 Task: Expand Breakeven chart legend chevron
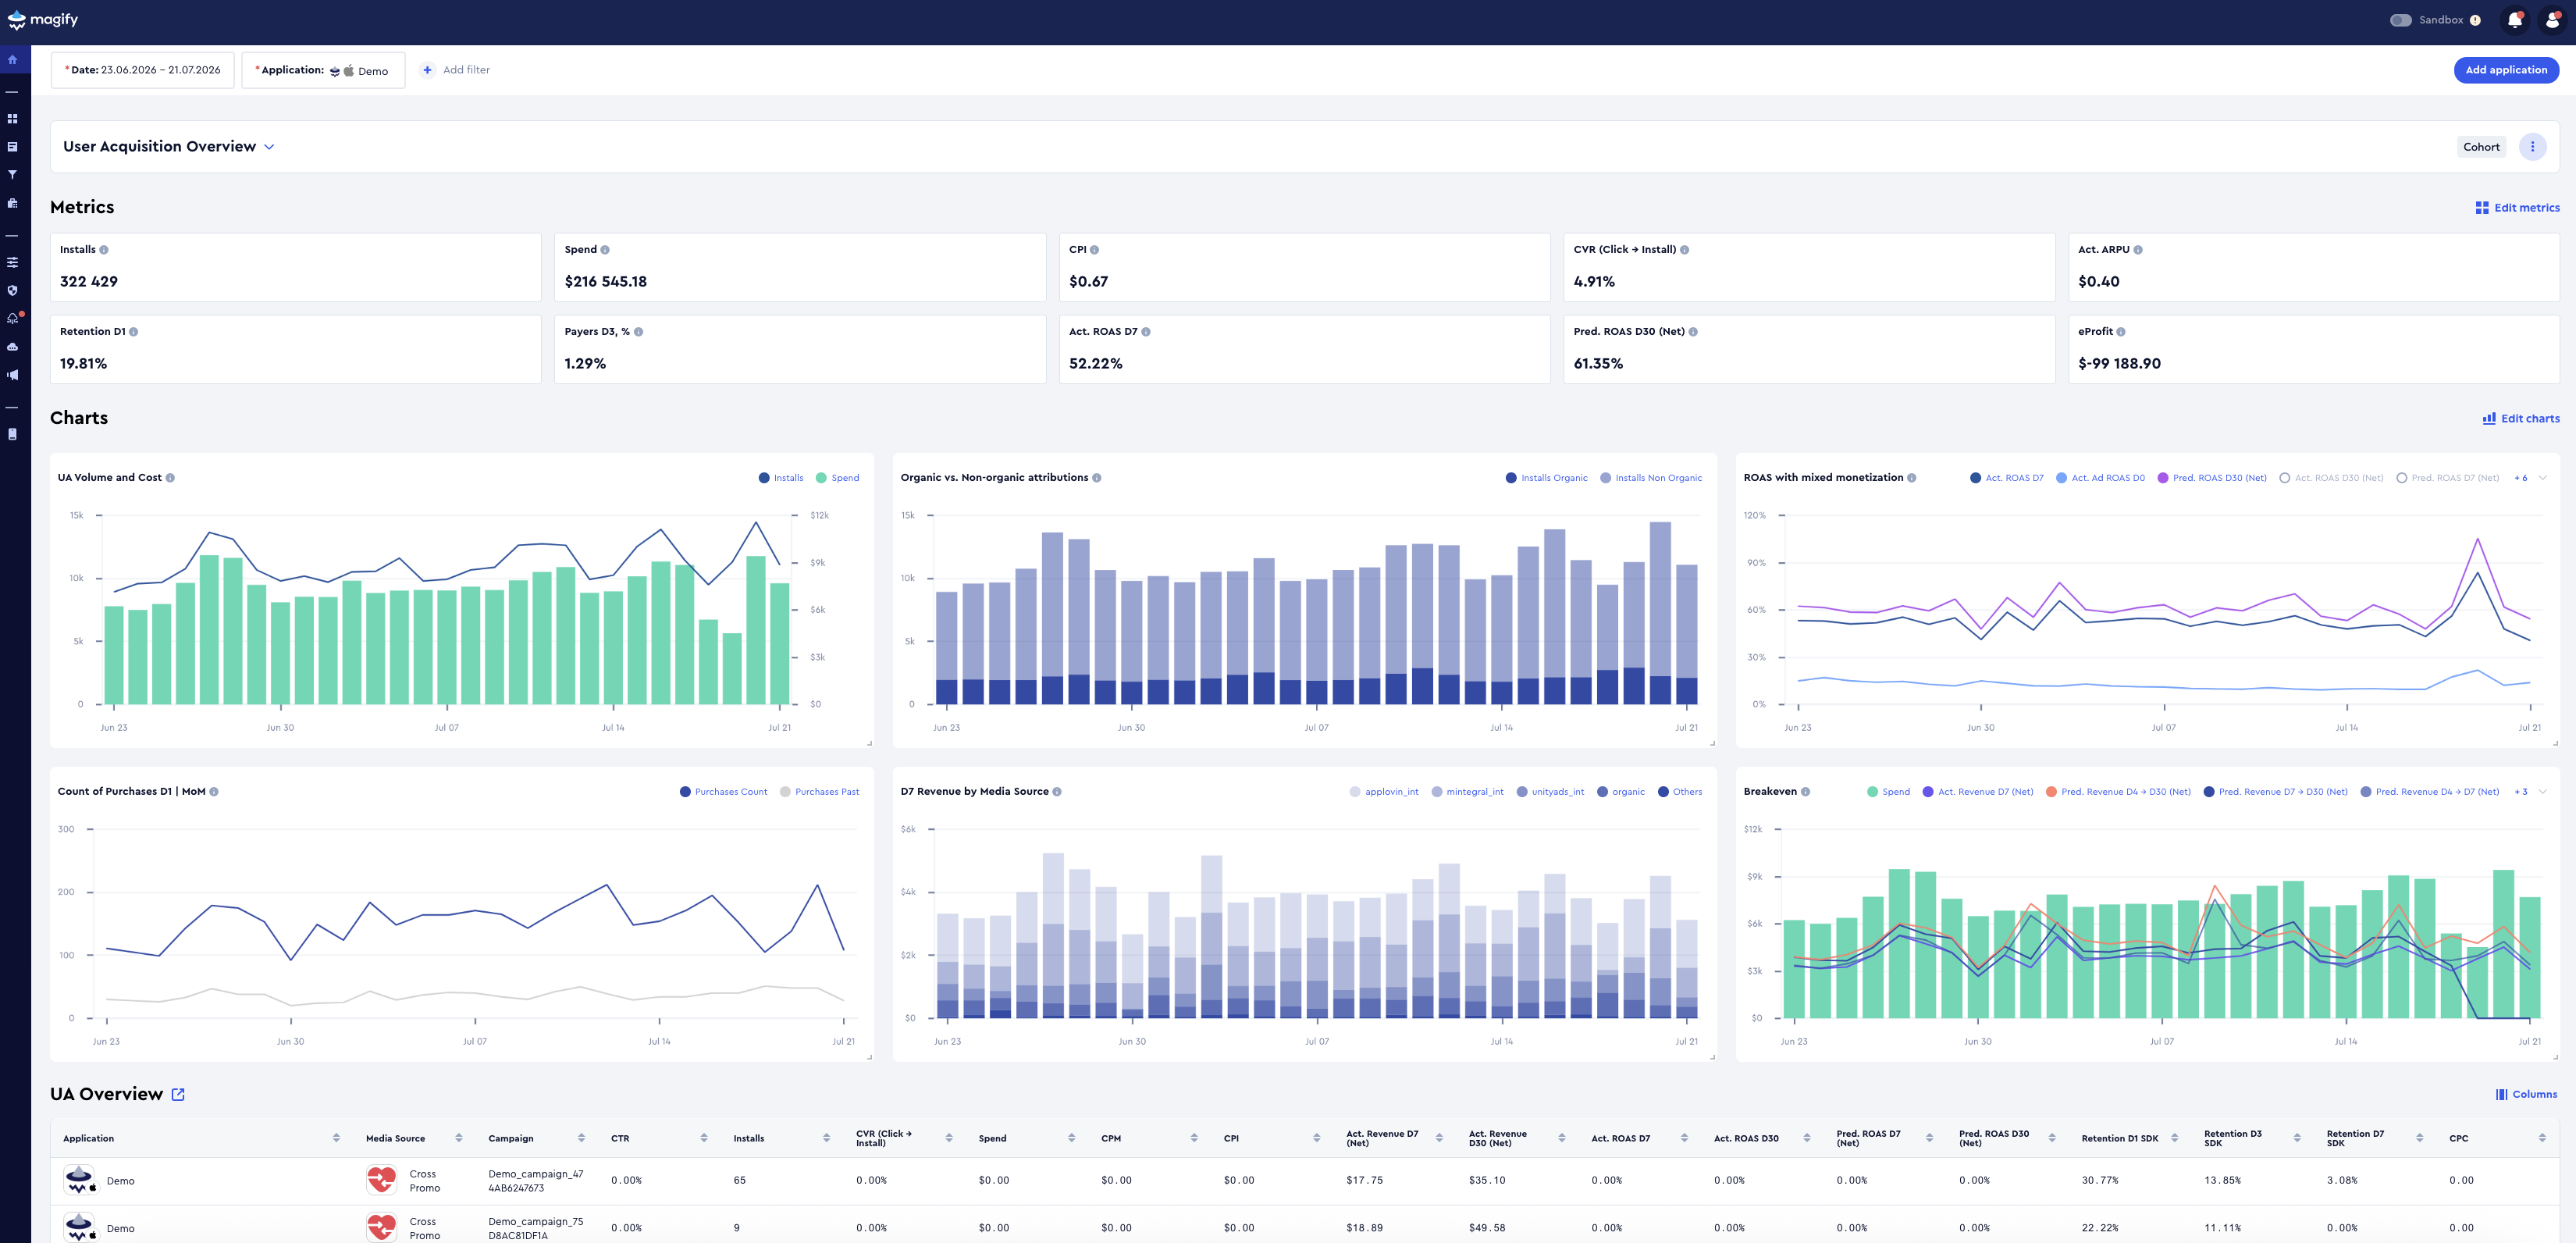2543,792
